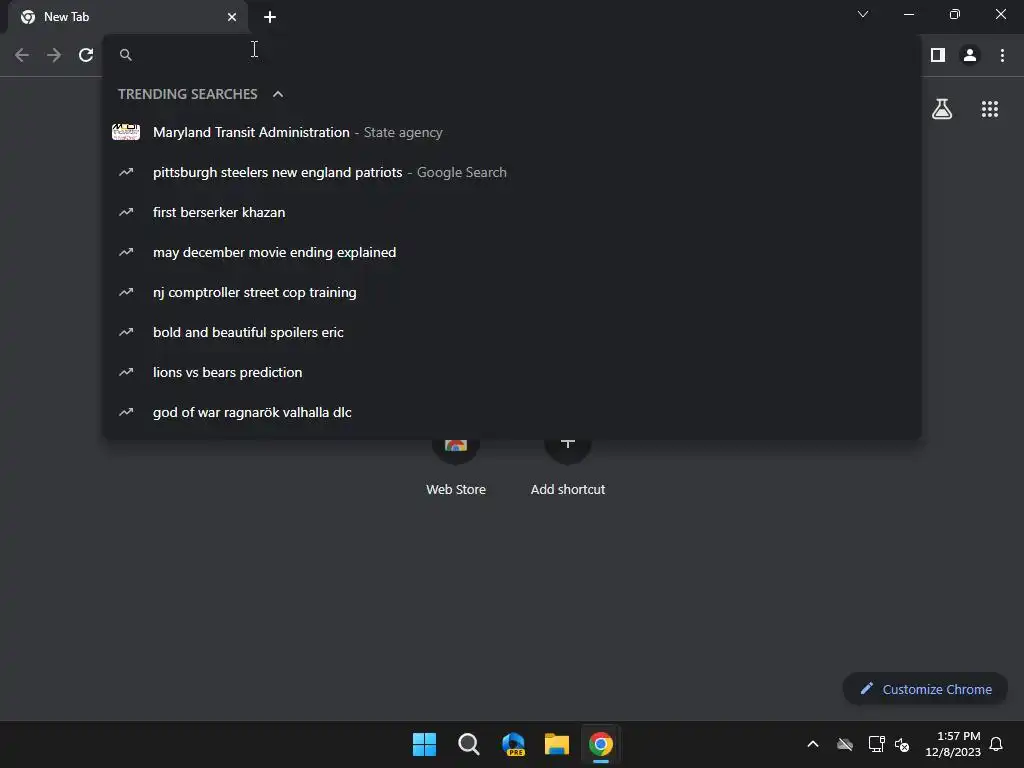Select the New Tab tab
The height and width of the screenshot is (768, 1024).
point(128,17)
